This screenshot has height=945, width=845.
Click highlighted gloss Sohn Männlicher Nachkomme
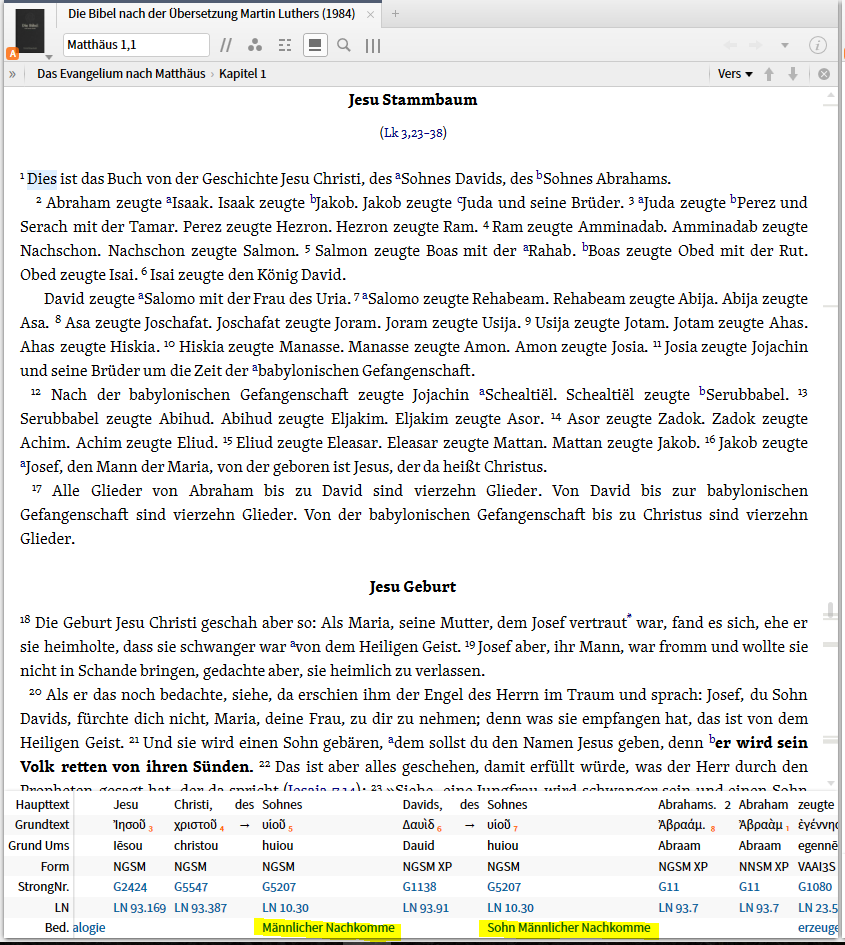[x=568, y=928]
